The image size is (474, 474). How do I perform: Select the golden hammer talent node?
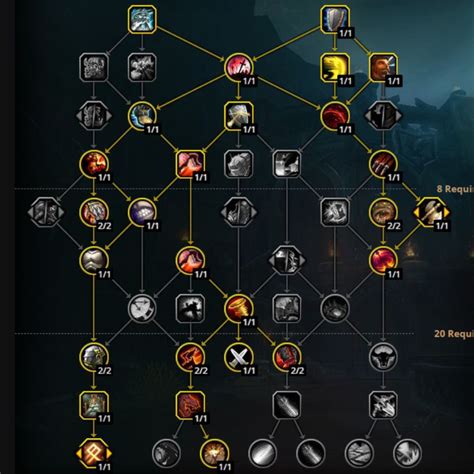coord(238,116)
